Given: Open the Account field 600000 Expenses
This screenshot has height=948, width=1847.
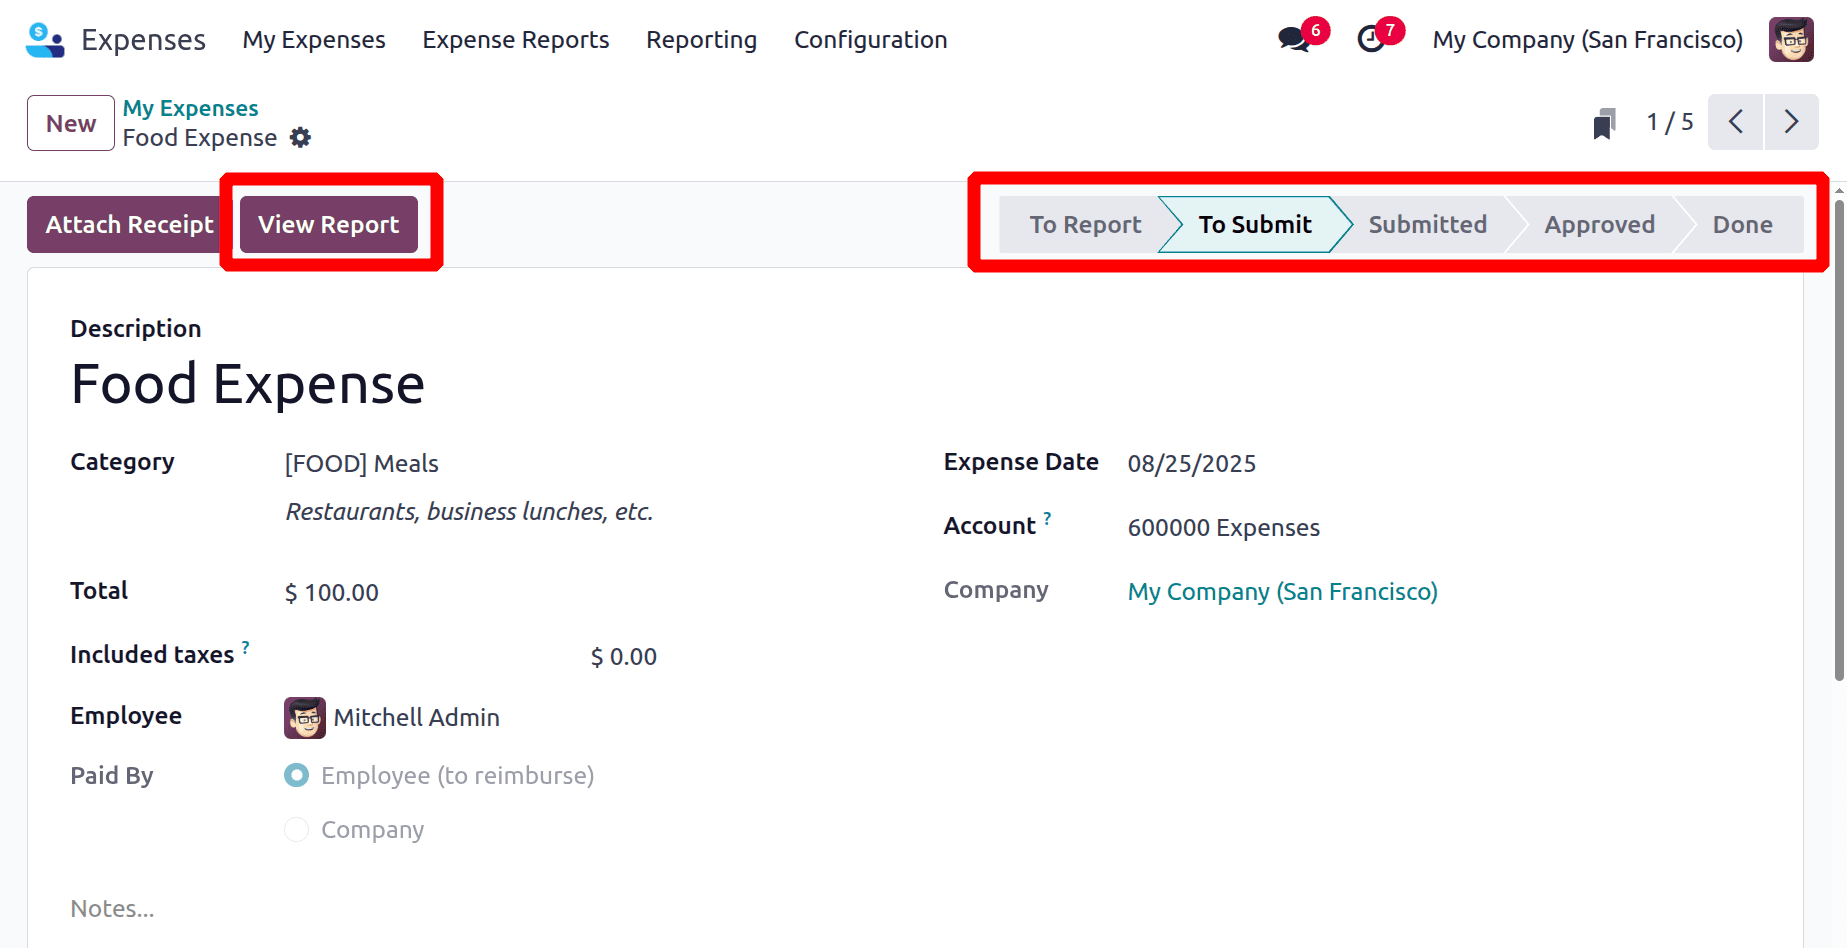Looking at the screenshot, I should point(1223,528).
